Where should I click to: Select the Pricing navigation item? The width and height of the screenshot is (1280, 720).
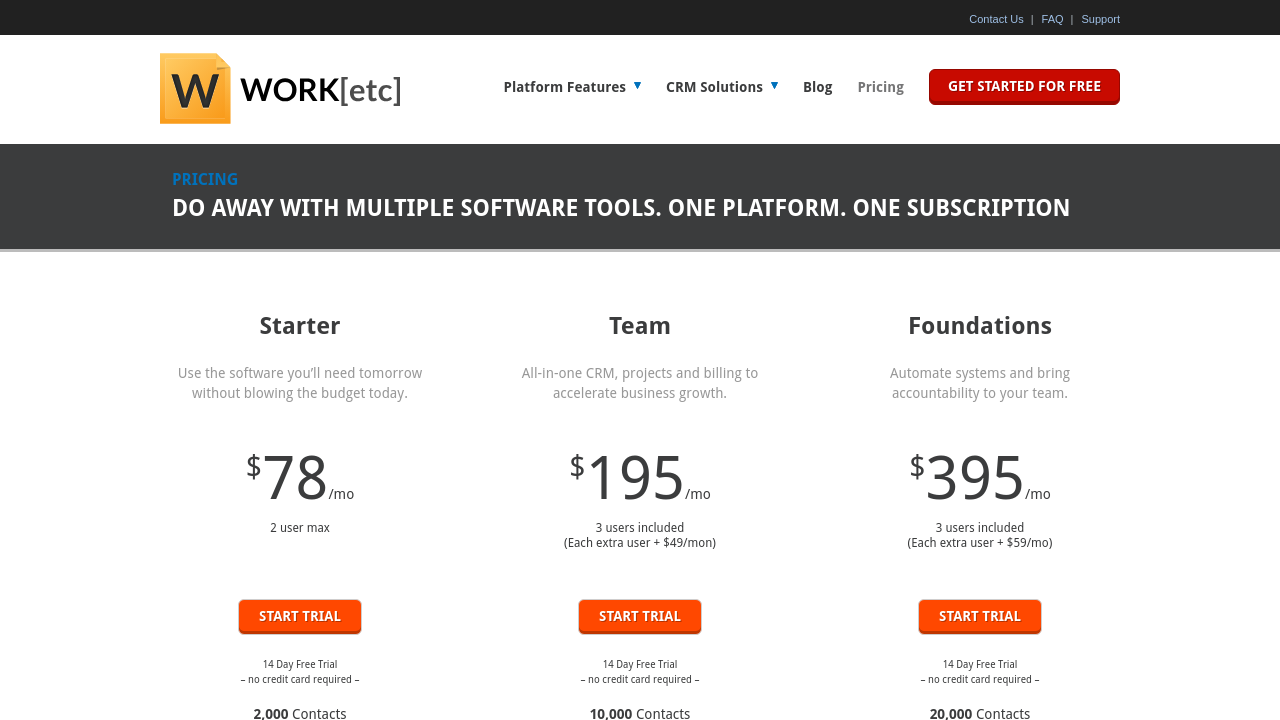(x=880, y=87)
